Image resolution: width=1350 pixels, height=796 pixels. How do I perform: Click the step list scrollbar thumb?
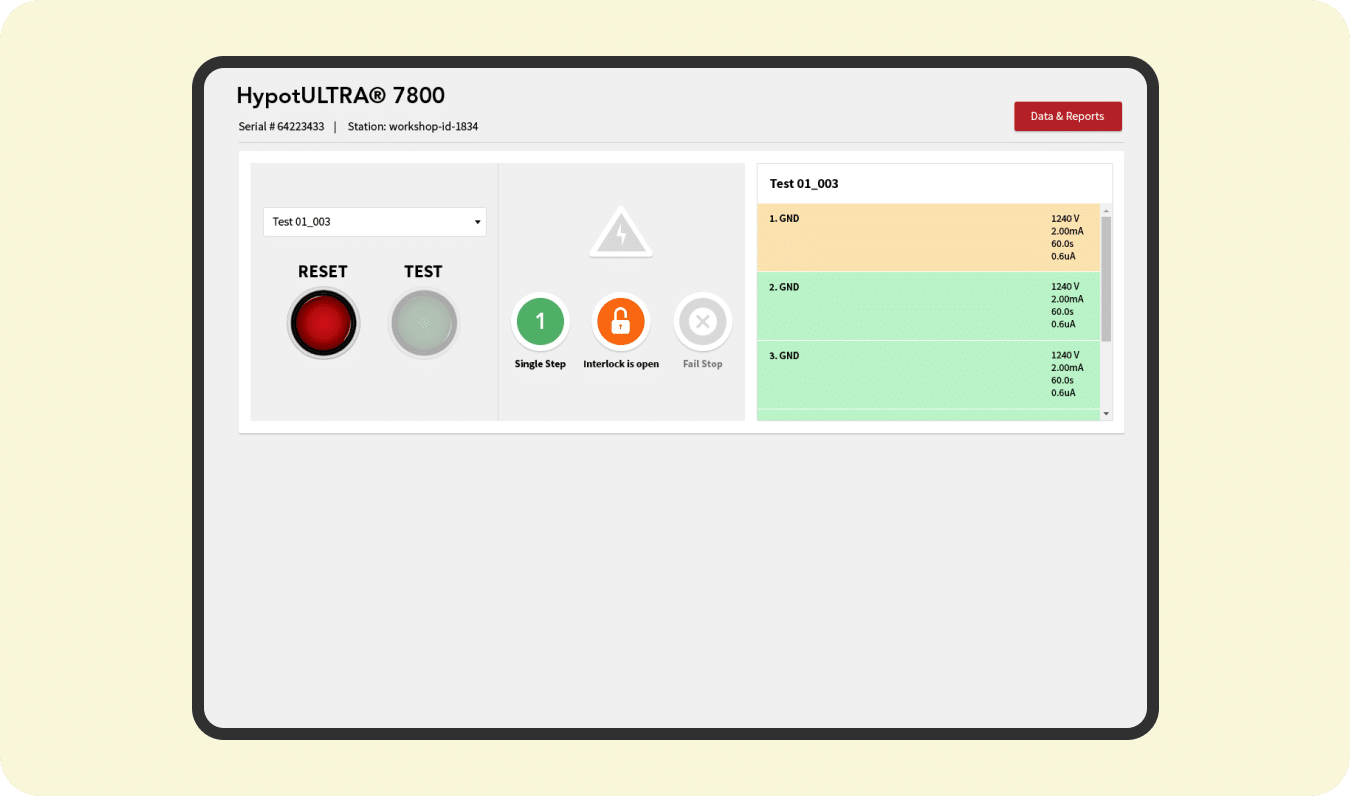coord(1106,279)
